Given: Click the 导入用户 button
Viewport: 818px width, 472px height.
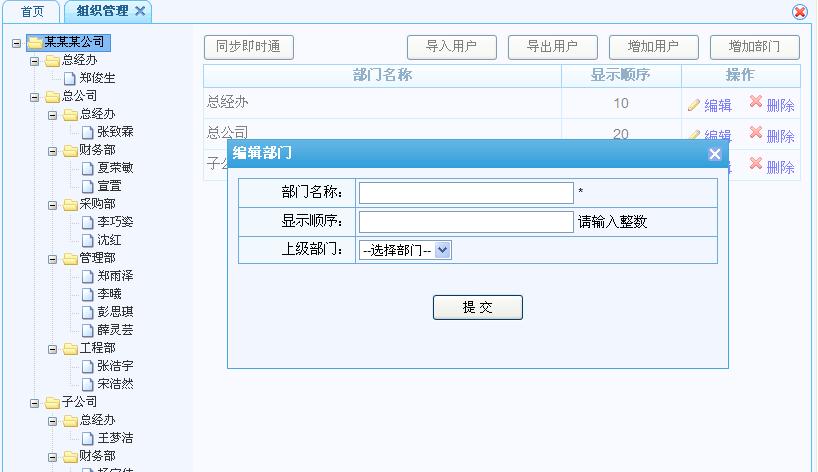Looking at the screenshot, I should (451, 47).
